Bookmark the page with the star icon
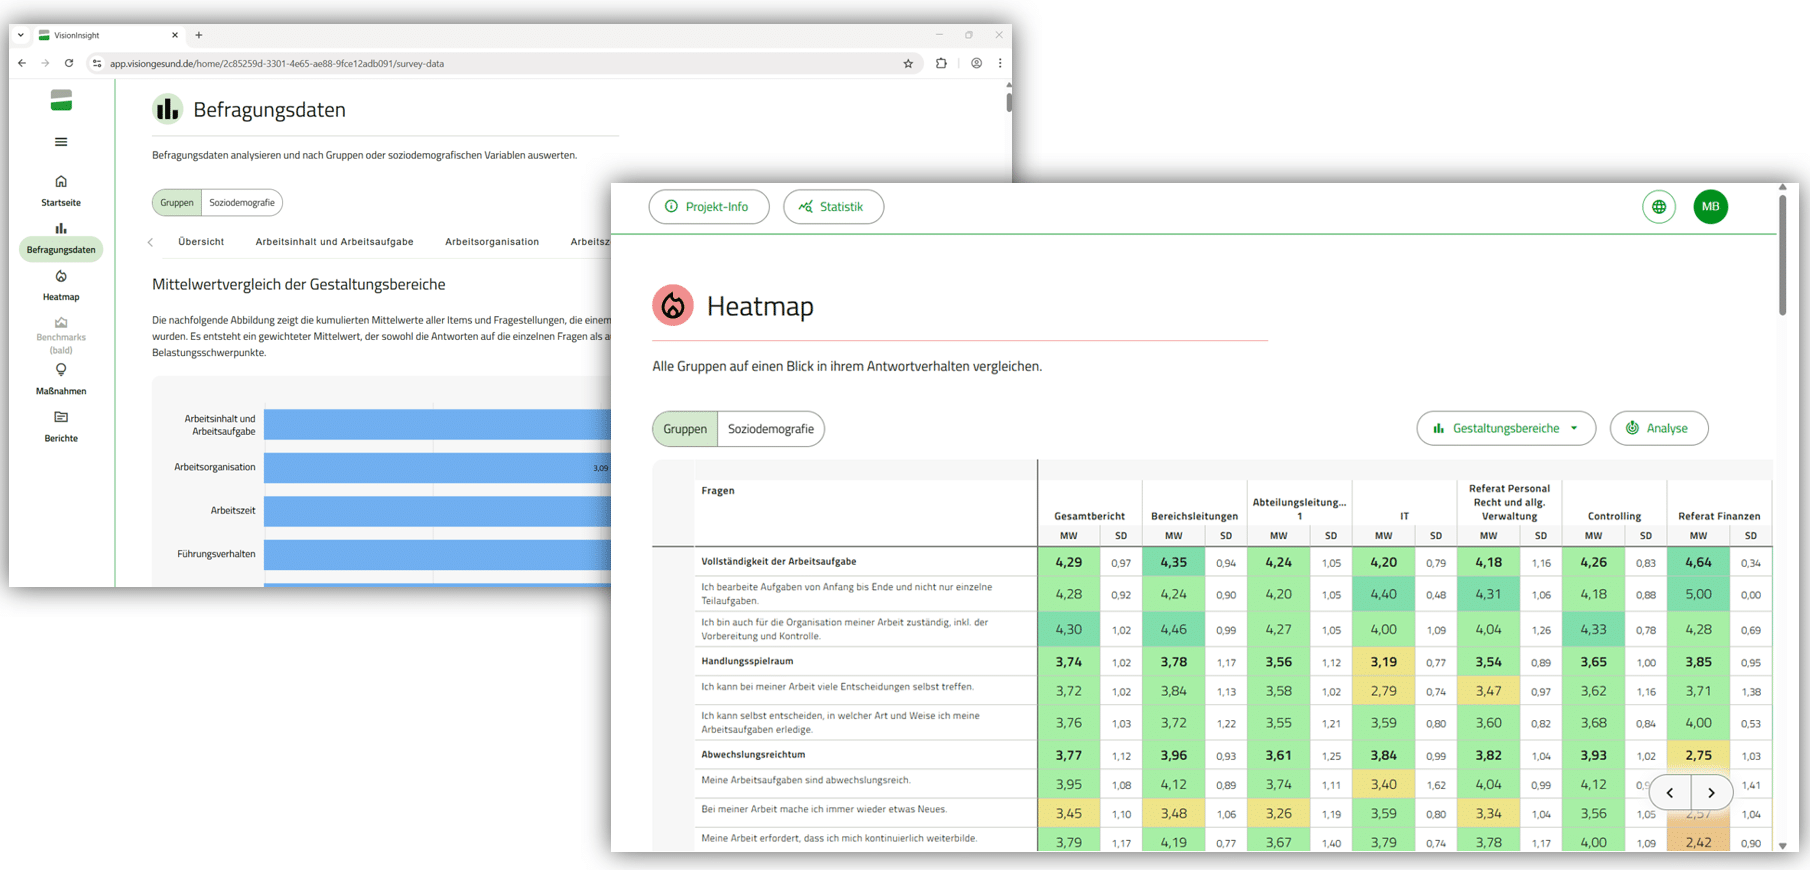Image resolution: width=1810 pixels, height=870 pixels. point(908,63)
